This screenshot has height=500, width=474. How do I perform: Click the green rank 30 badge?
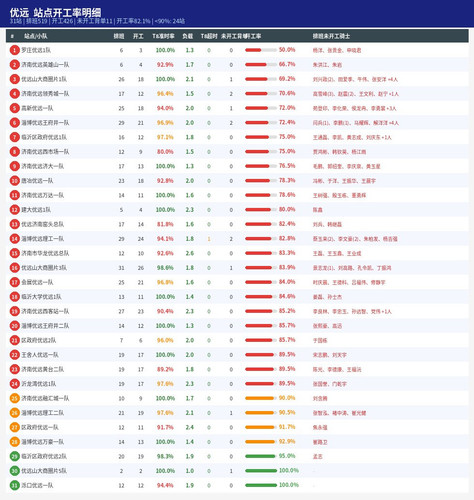point(14,471)
